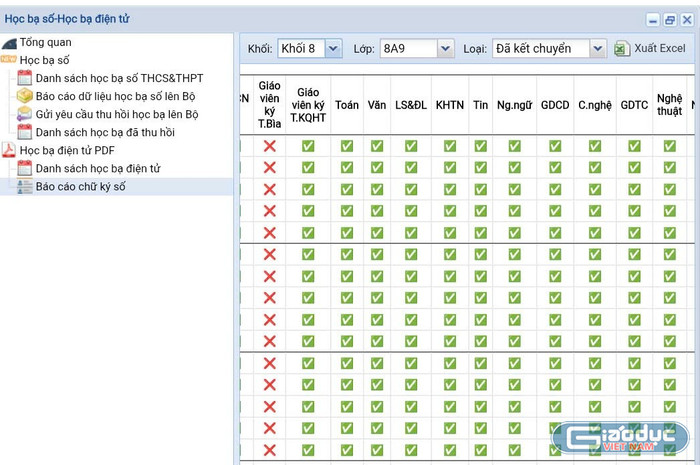Click first row's red X under T.Bìa

point(270,146)
